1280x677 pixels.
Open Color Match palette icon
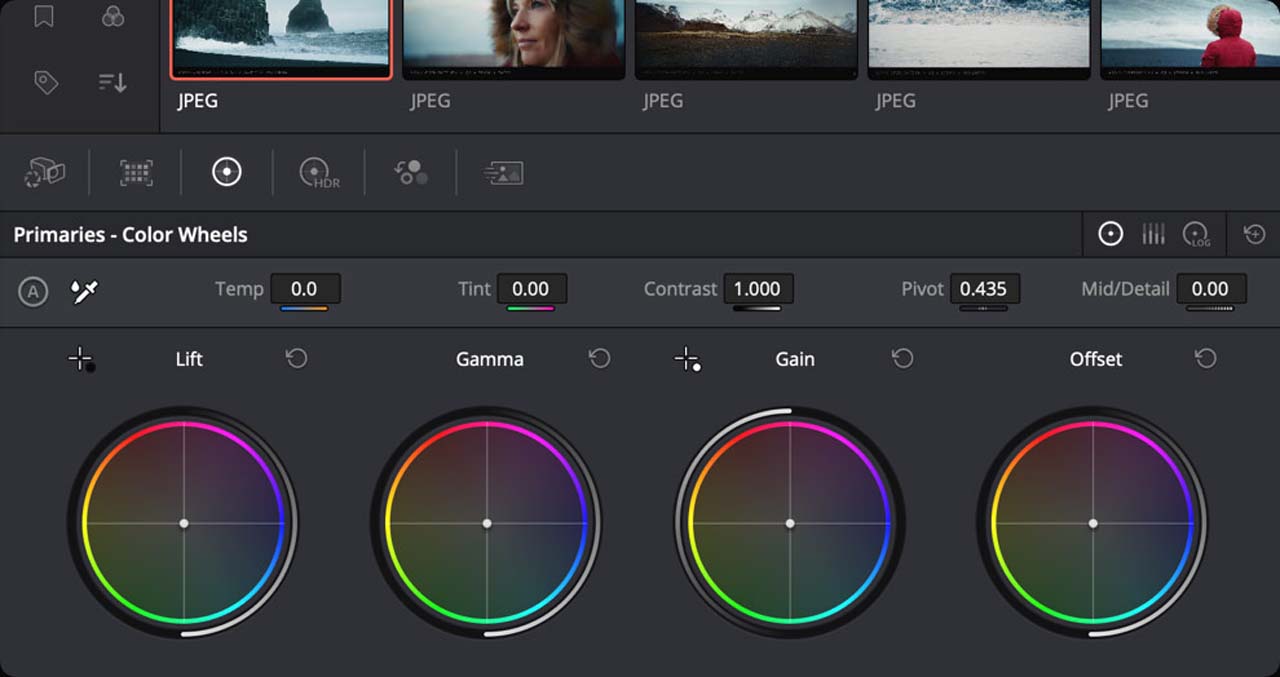point(136,173)
